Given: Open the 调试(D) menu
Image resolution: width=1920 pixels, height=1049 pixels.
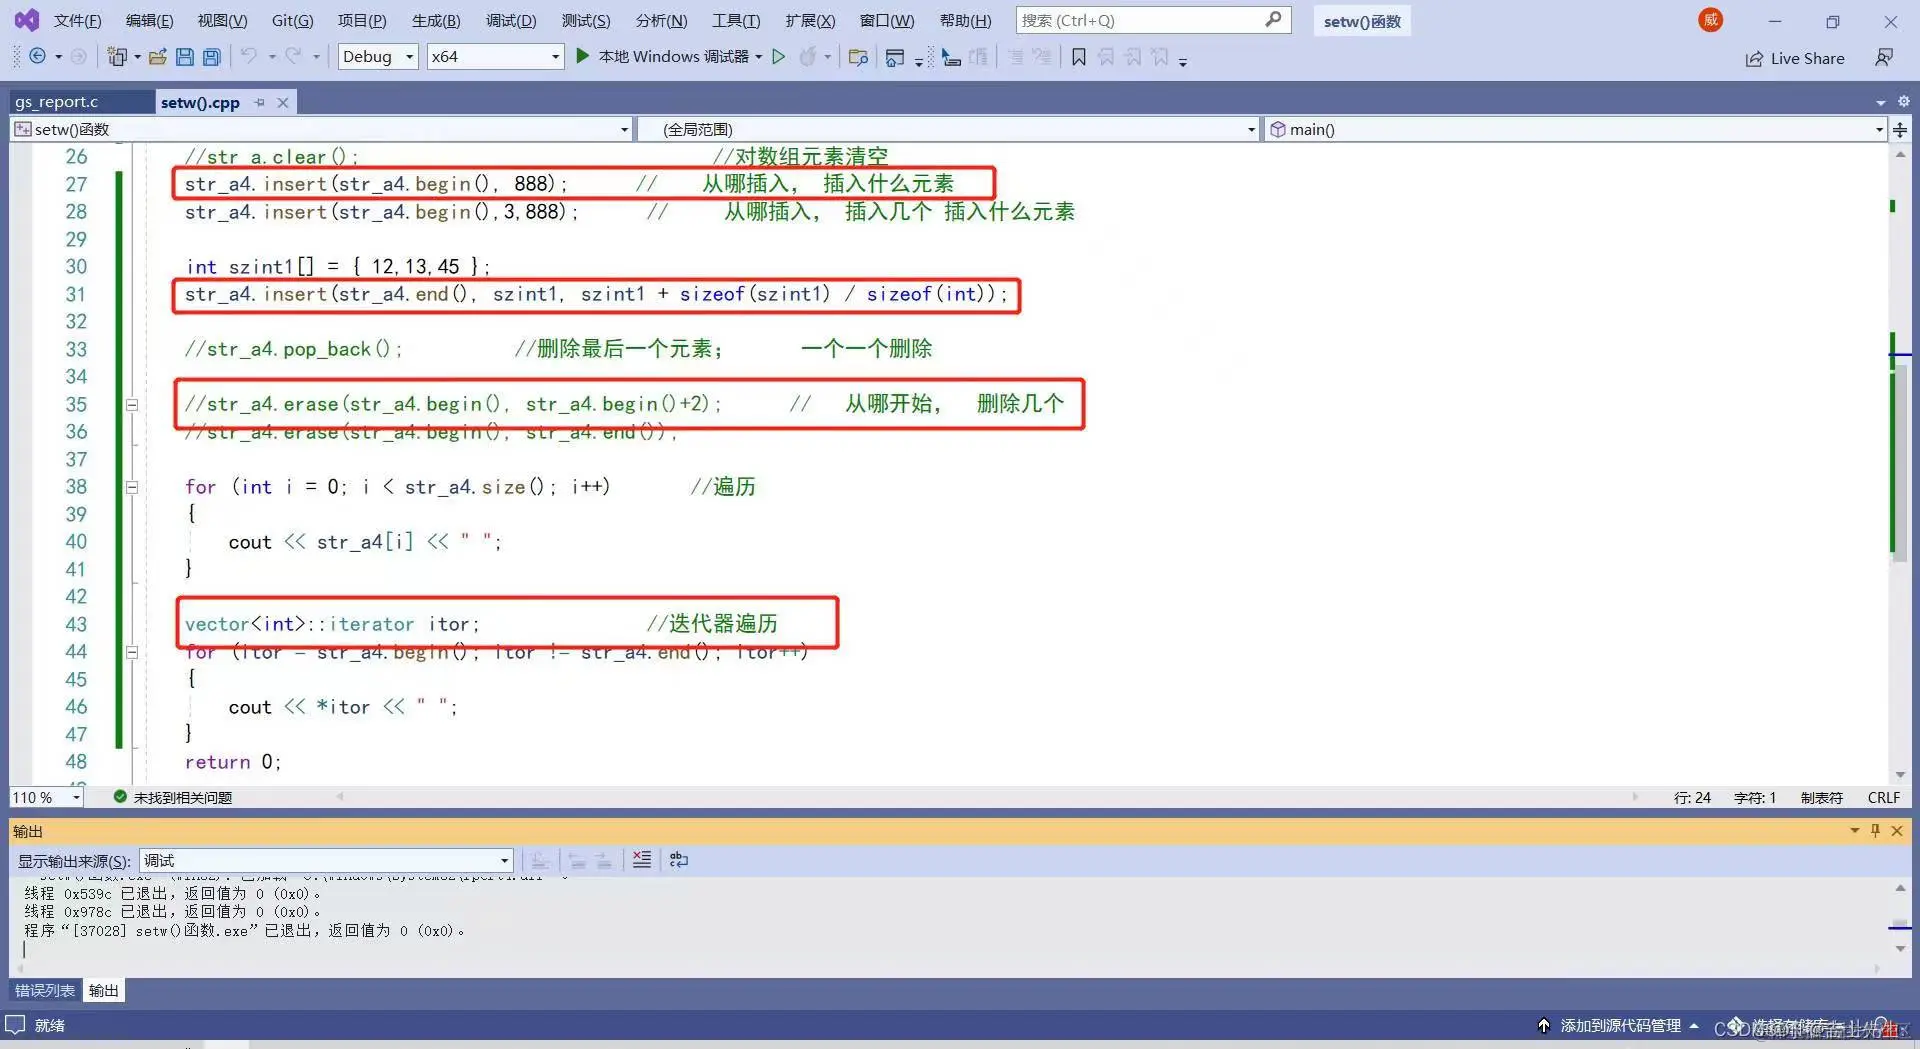Looking at the screenshot, I should tap(511, 20).
